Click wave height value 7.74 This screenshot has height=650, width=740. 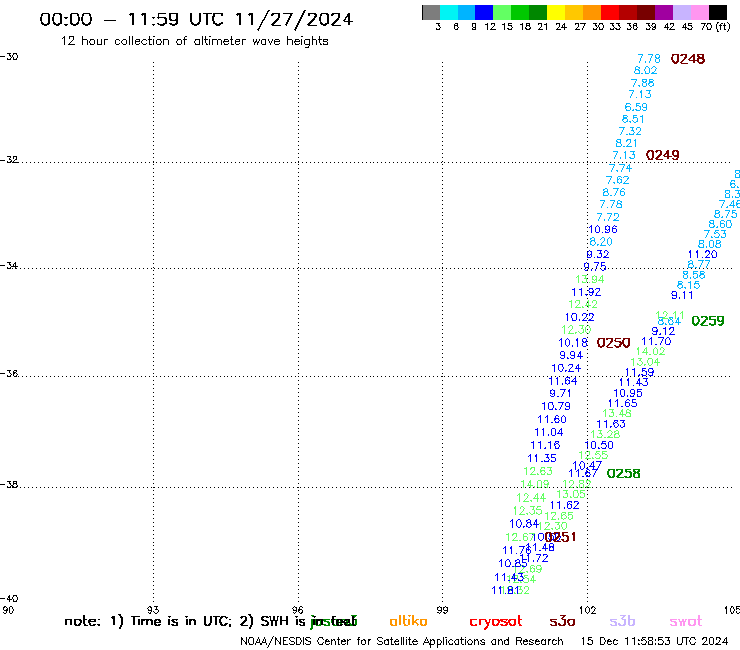coord(620,168)
